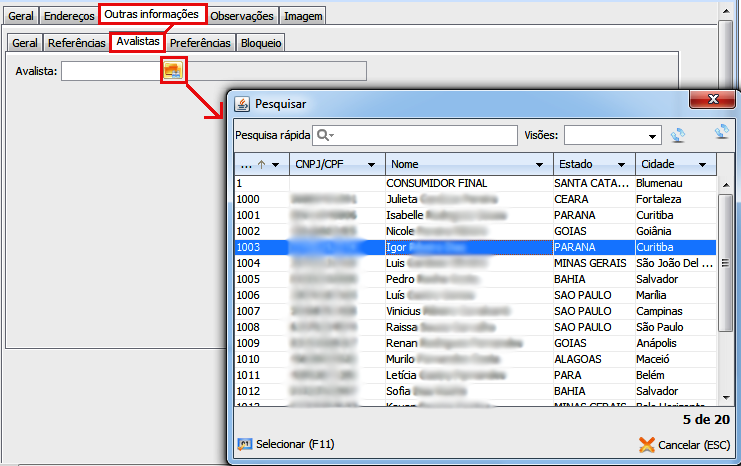Click the results table scroll down arrow
Screen dimensions: 741x466
(725, 398)
